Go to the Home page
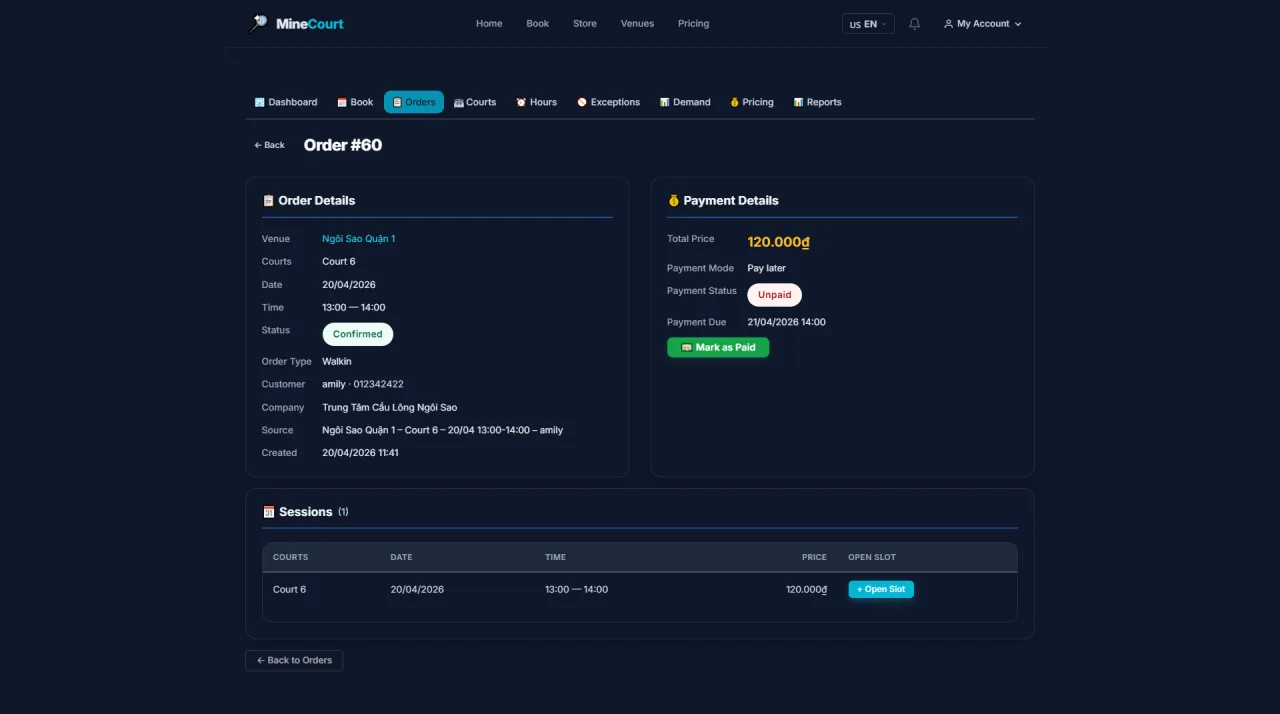The width and height of the screenshot is (1280, 714). click(489, 24)
